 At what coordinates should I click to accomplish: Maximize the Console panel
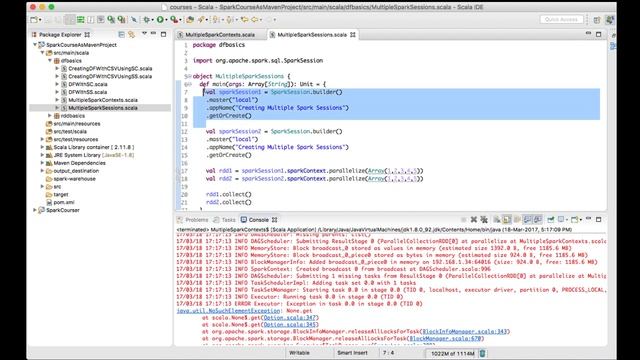598,219
